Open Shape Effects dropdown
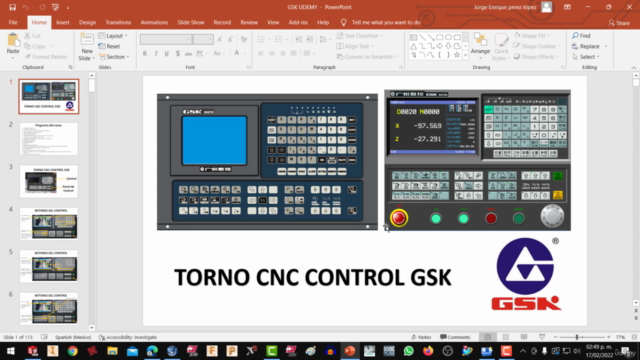This screenshot has width=640, height=360. pos(536,57)
